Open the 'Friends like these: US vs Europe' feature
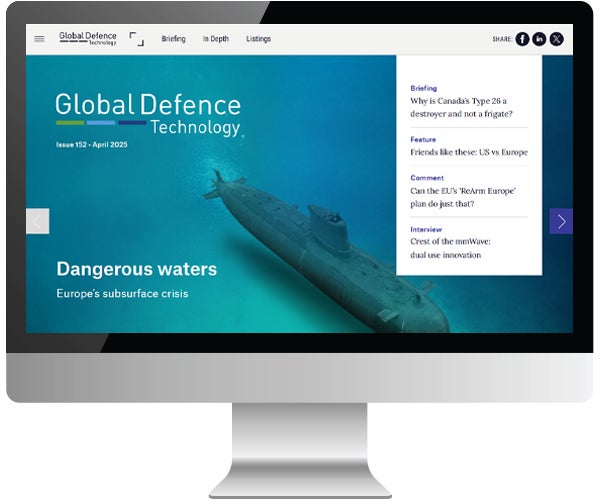 (468, 152)
